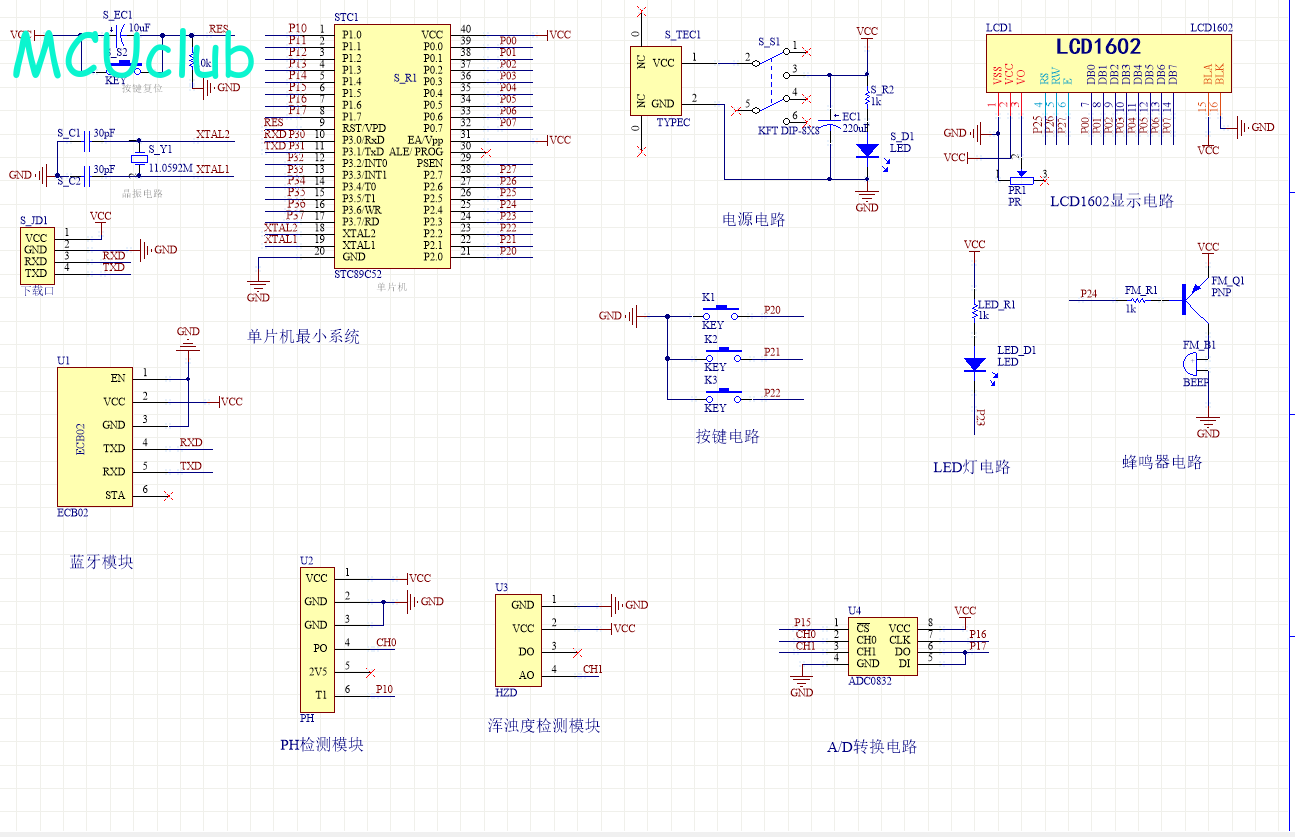This screenshot has width=1295, height=837.
Task: Click the 单片机最小系统 text label
Action: (x=303, y=337)
